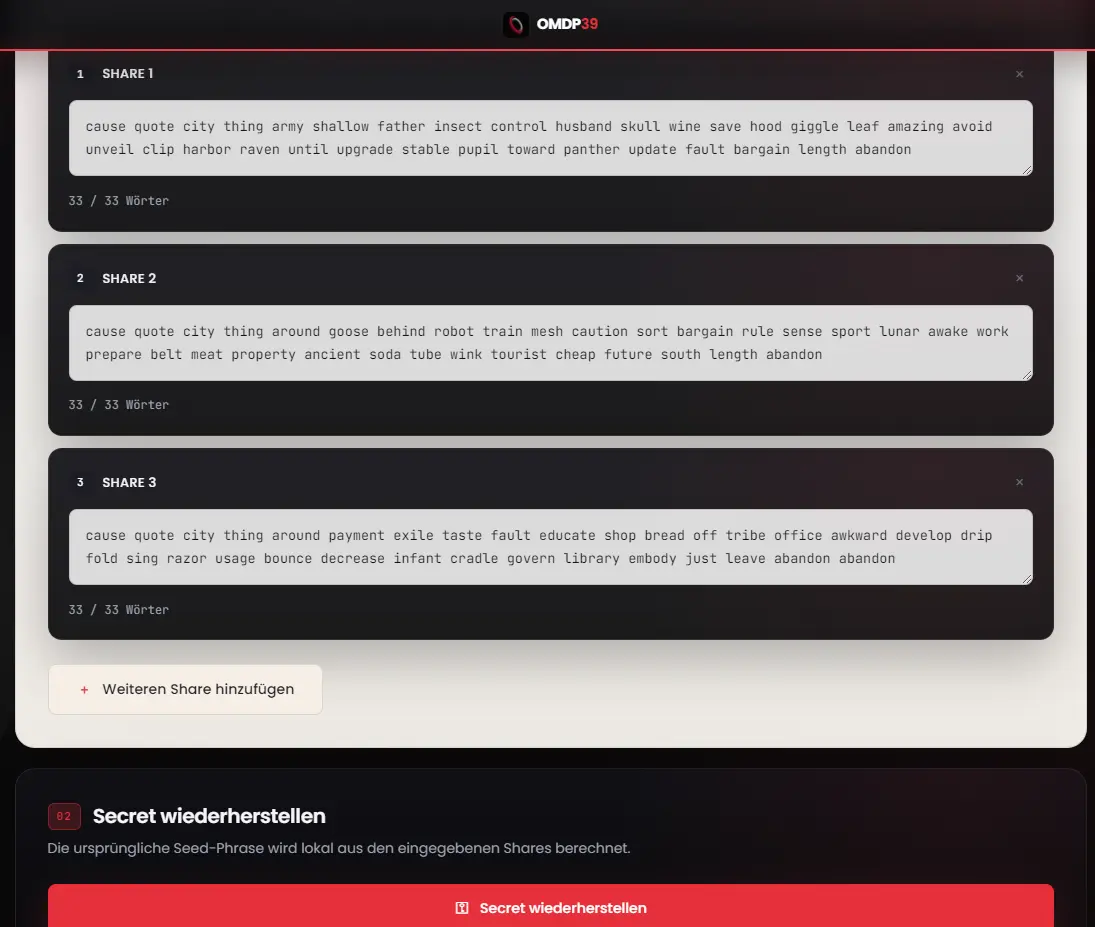The height and width of the screenshot is (927, 1095).
Task: Remove Share 1 with its X icon
Action: pyautogui.click(x=1019, y=74)
